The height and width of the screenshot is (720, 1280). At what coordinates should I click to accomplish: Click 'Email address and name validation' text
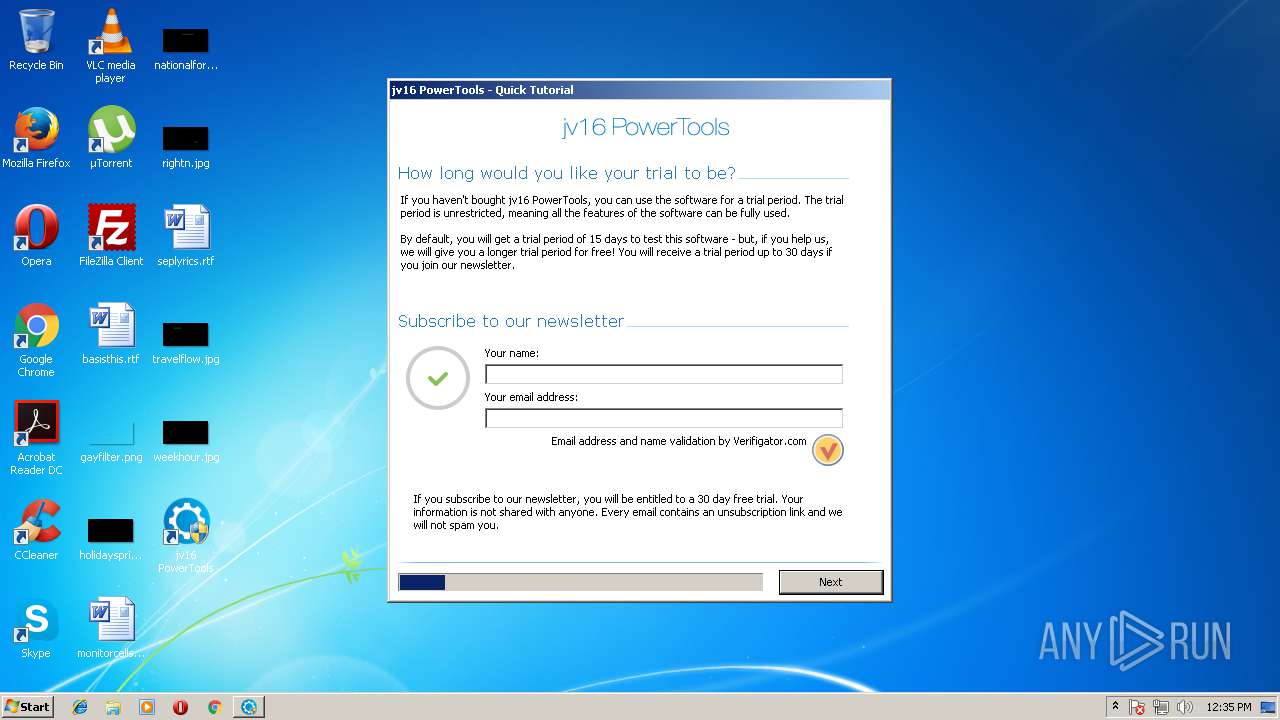coord(679,441)
